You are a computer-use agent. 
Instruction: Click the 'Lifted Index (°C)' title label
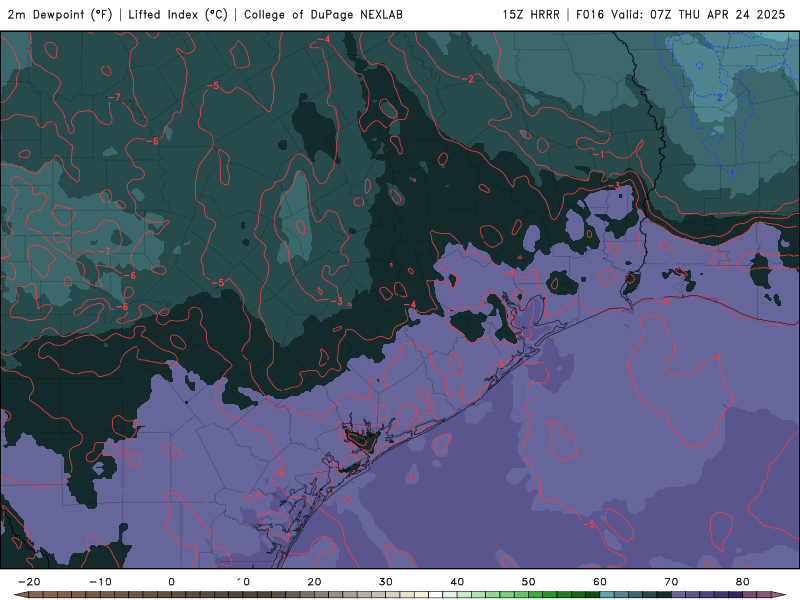(178, 15)
